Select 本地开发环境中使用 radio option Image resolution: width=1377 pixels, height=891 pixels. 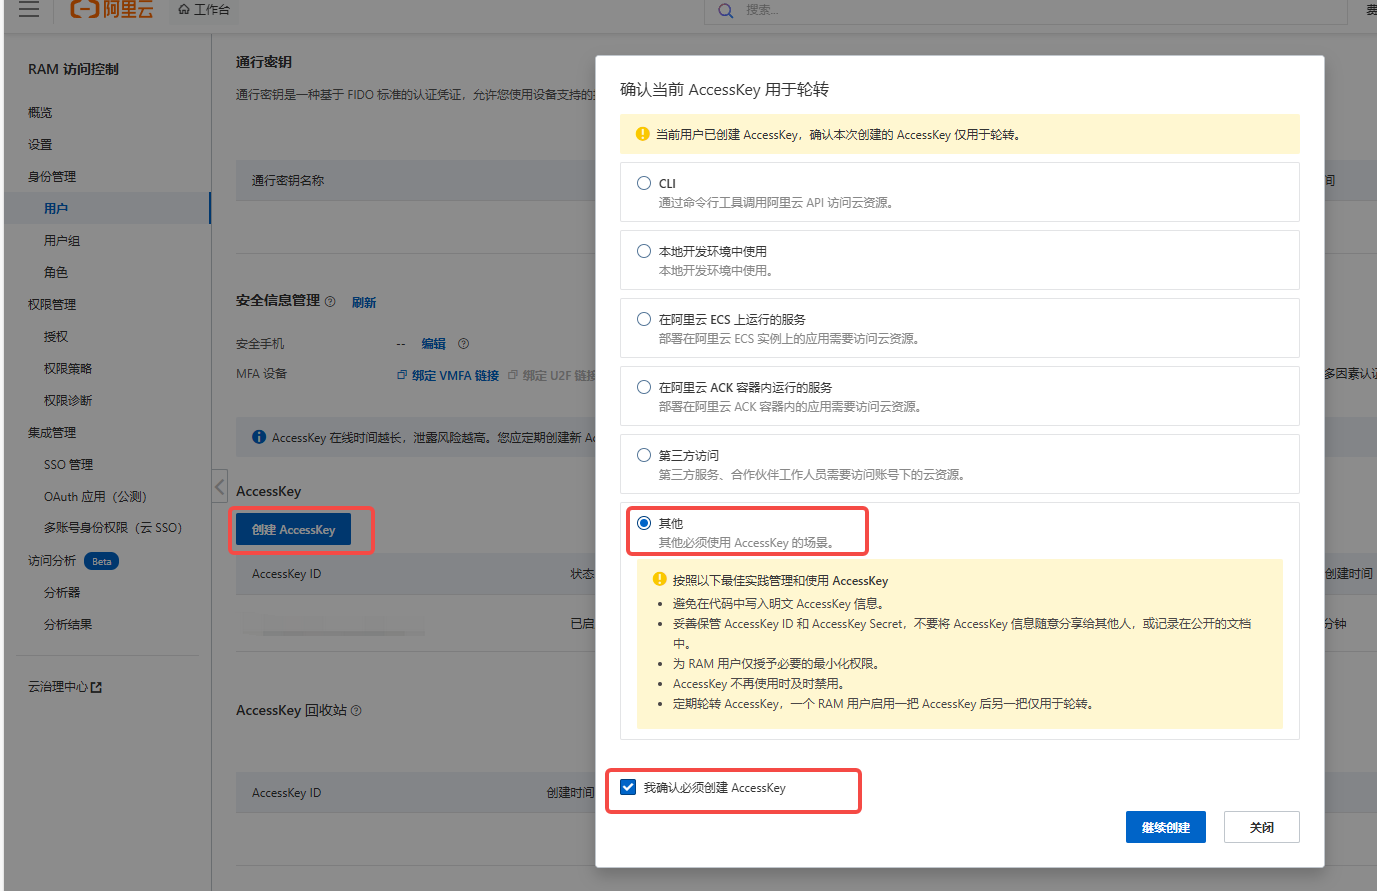644,251
